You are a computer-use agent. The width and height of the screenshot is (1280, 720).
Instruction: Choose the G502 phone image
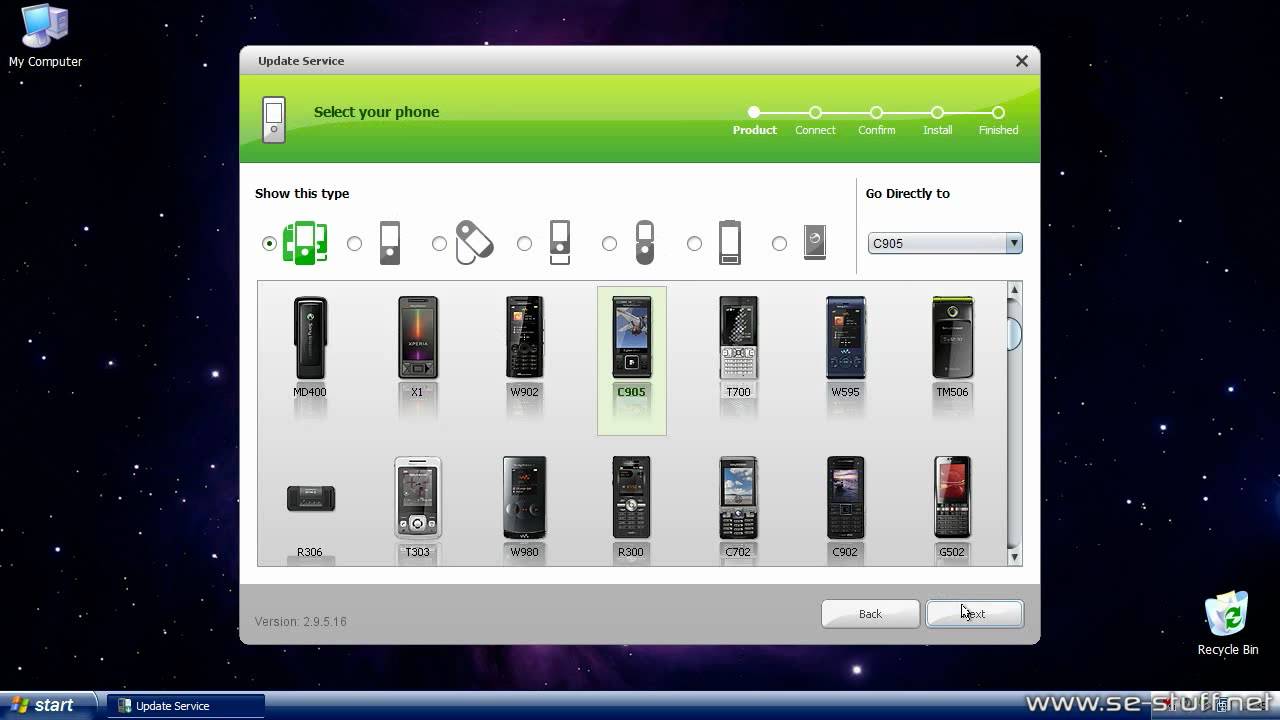coord(952,498)
